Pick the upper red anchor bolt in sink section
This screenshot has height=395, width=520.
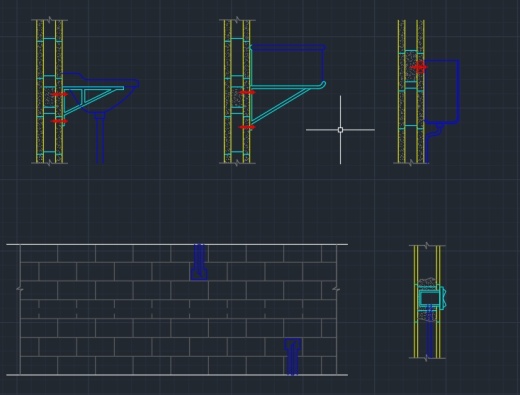(59, 94)
